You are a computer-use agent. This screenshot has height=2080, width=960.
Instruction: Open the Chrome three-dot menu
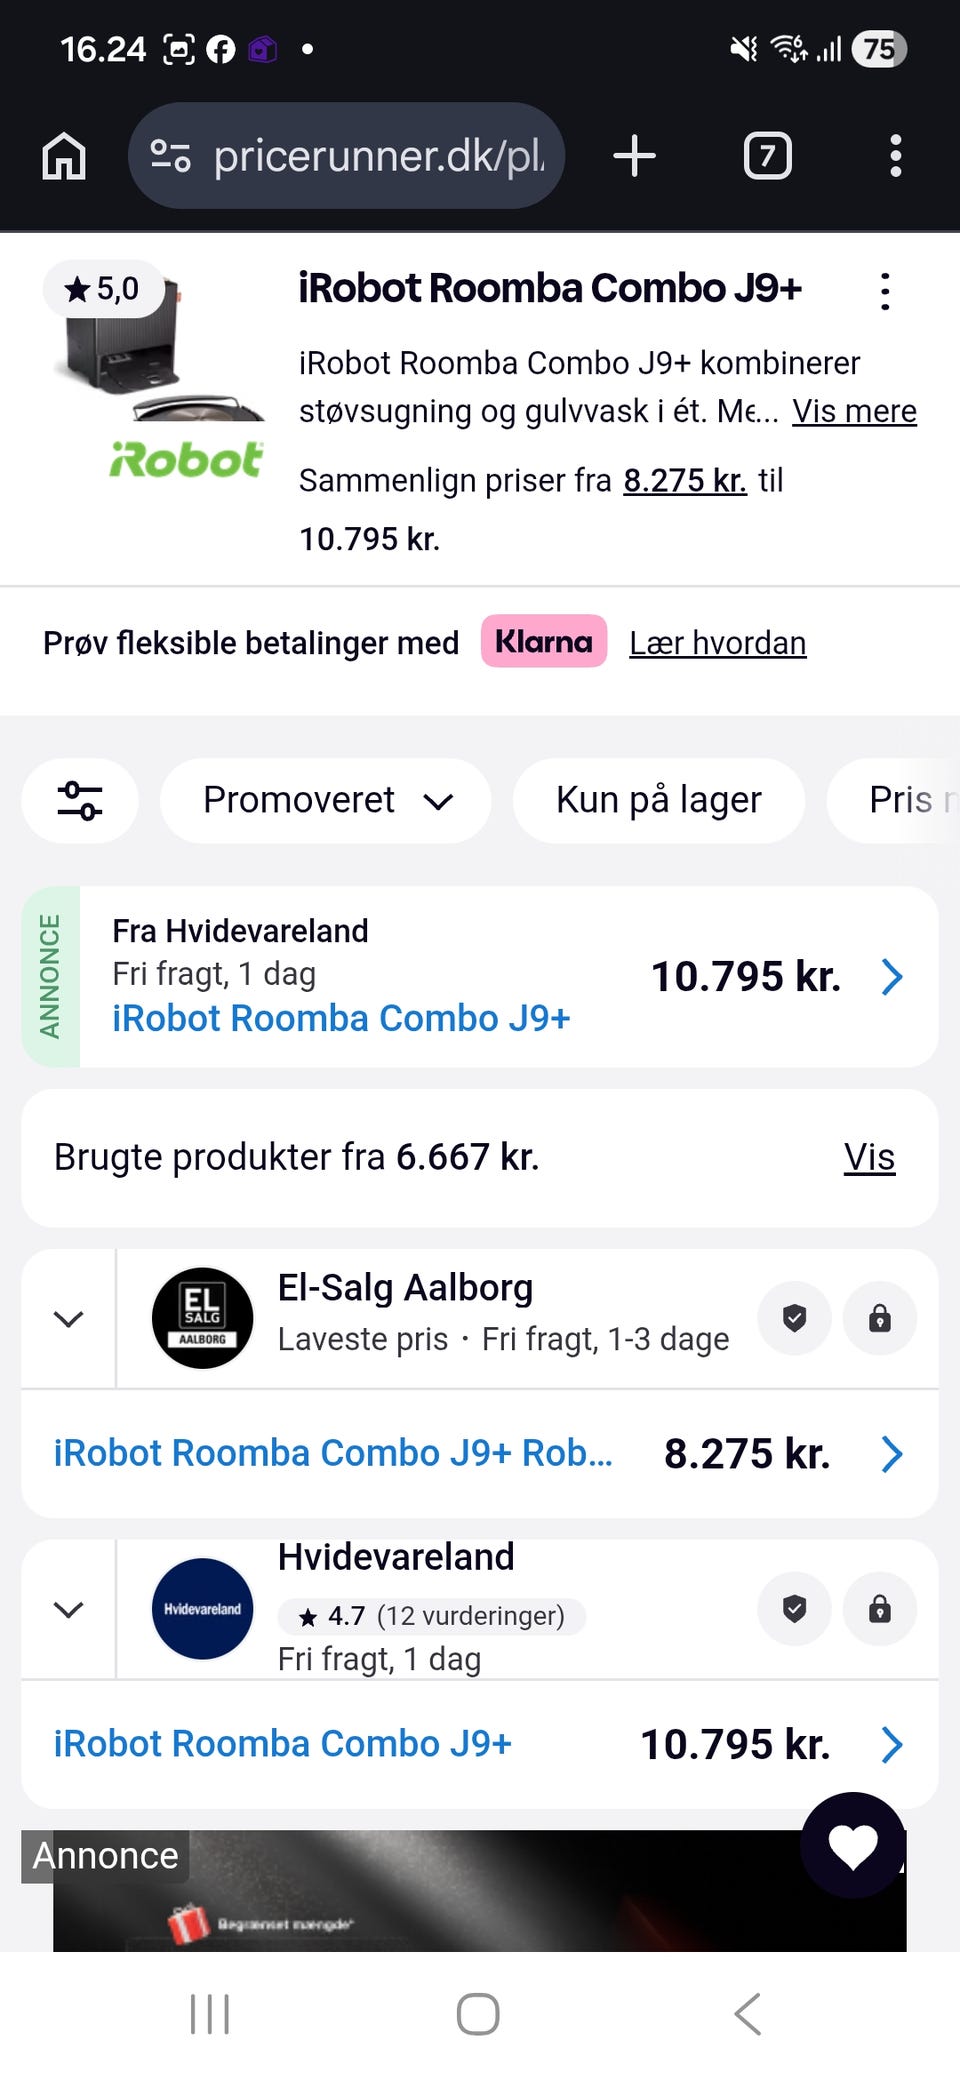click(895, 157)
